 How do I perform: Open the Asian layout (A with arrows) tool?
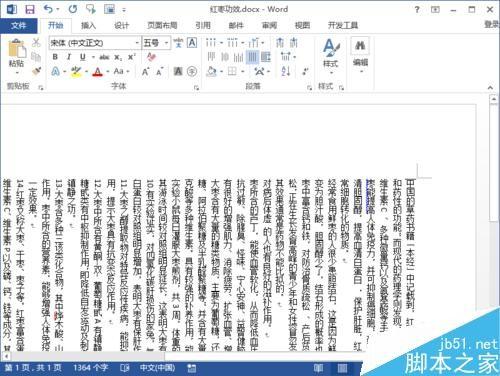coord(259,71)
